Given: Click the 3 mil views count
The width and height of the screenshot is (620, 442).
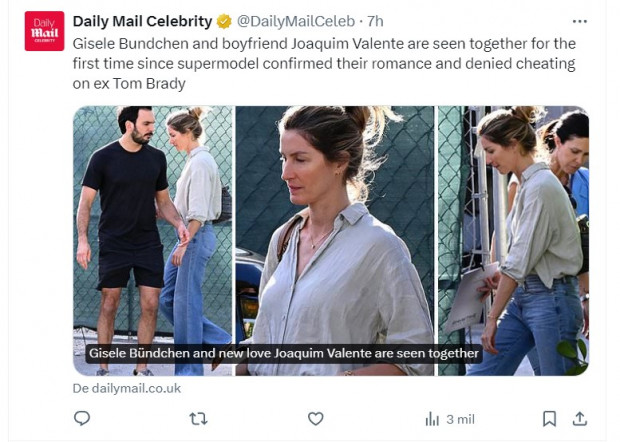Looking at the screenshot, I should click(x=460, y=419).
